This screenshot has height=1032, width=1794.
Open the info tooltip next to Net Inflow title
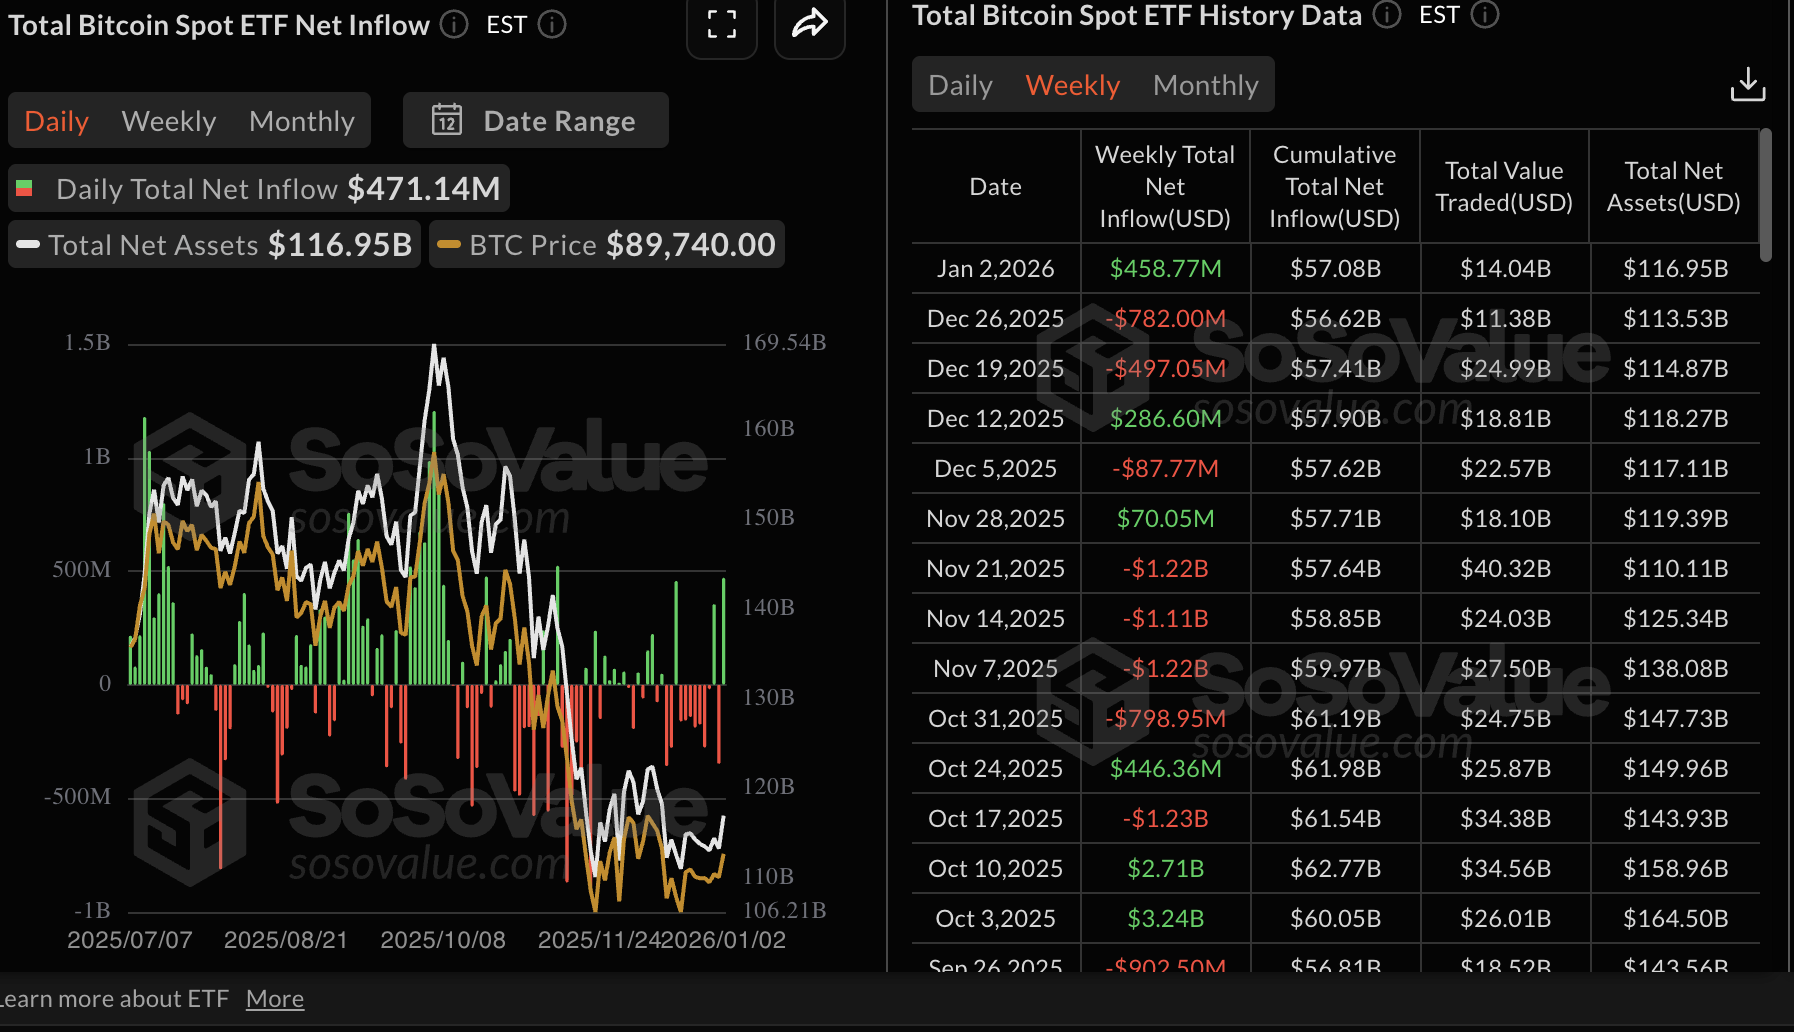pos(453,25)
